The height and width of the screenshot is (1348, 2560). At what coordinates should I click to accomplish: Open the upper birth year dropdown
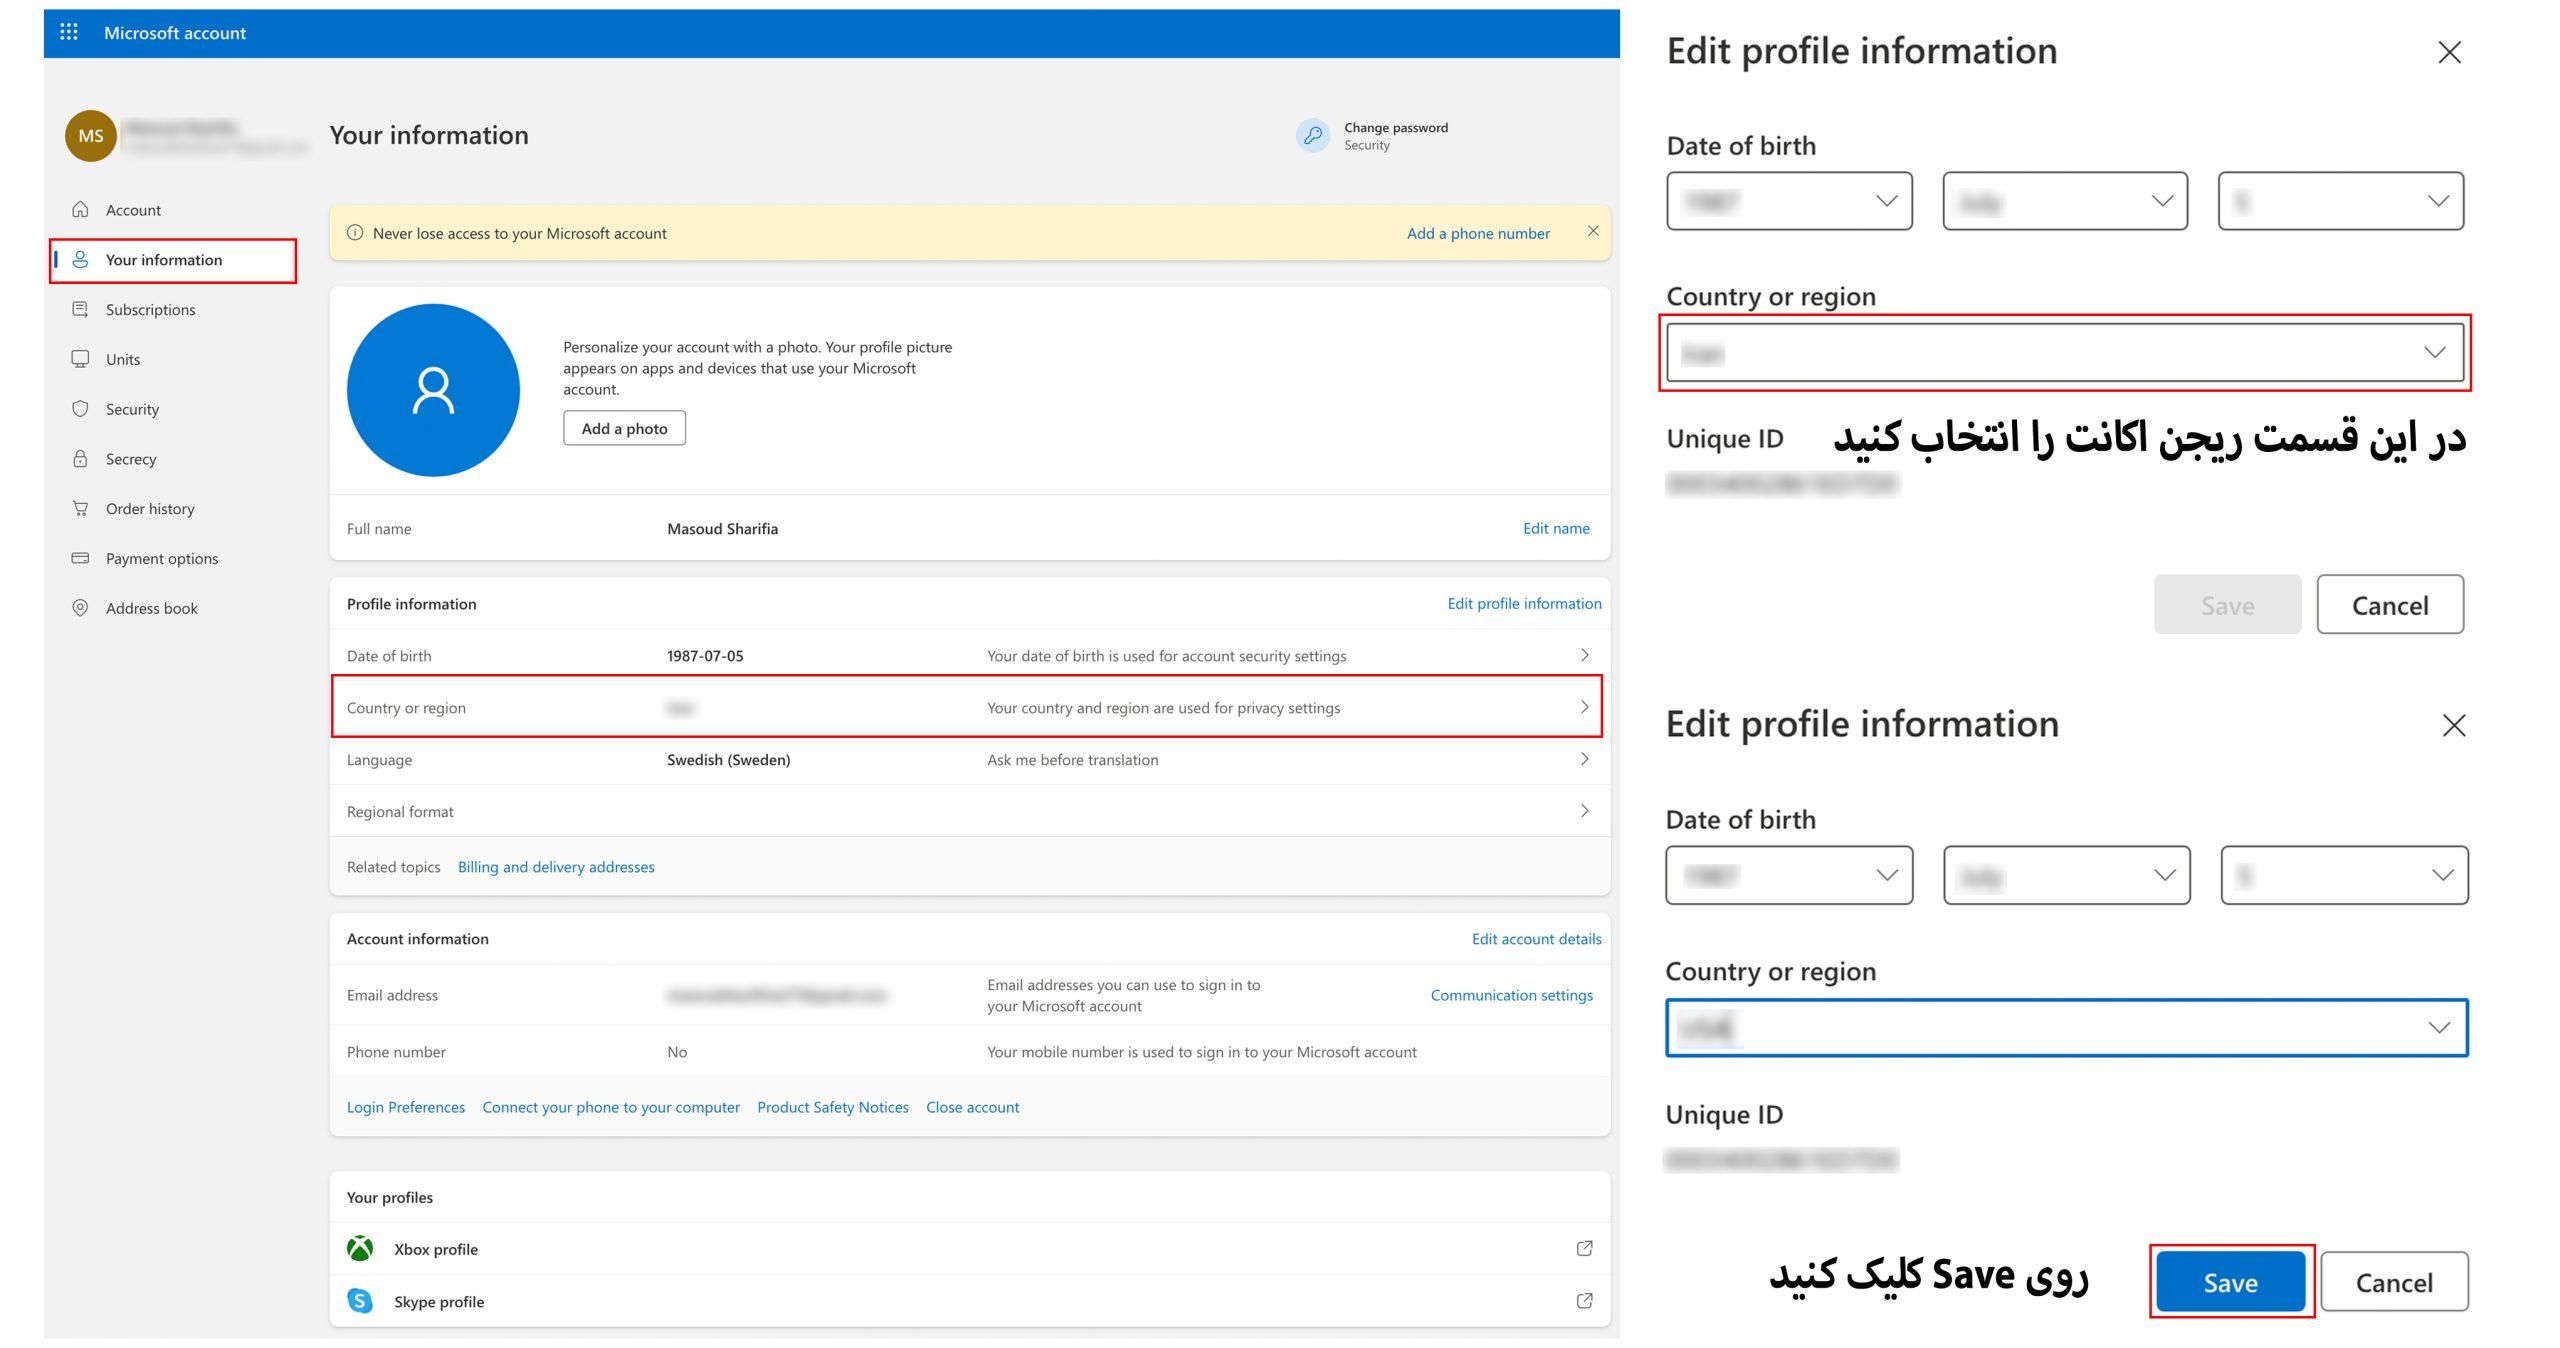(x=1789, y=201)
